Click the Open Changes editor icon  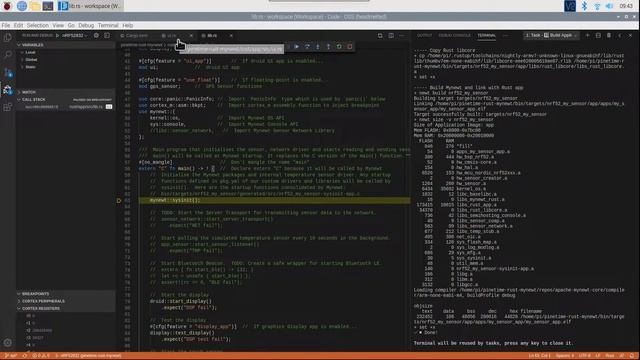pyautogui.click(x=380, y=36)
